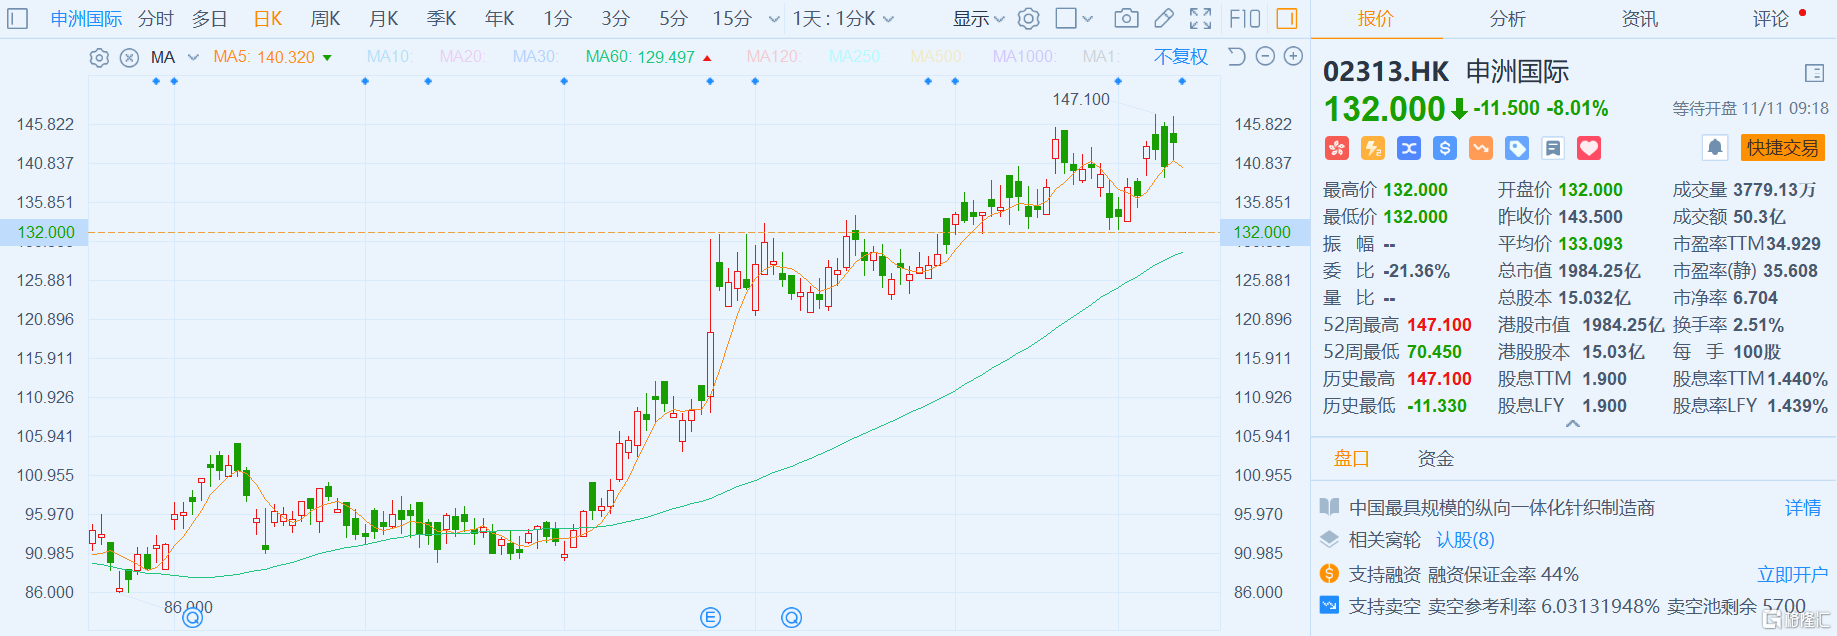Toggle MA20 line visibility
Viewport: 1837px width, 636px height.
pyautogui.click(x=462, y=57)
